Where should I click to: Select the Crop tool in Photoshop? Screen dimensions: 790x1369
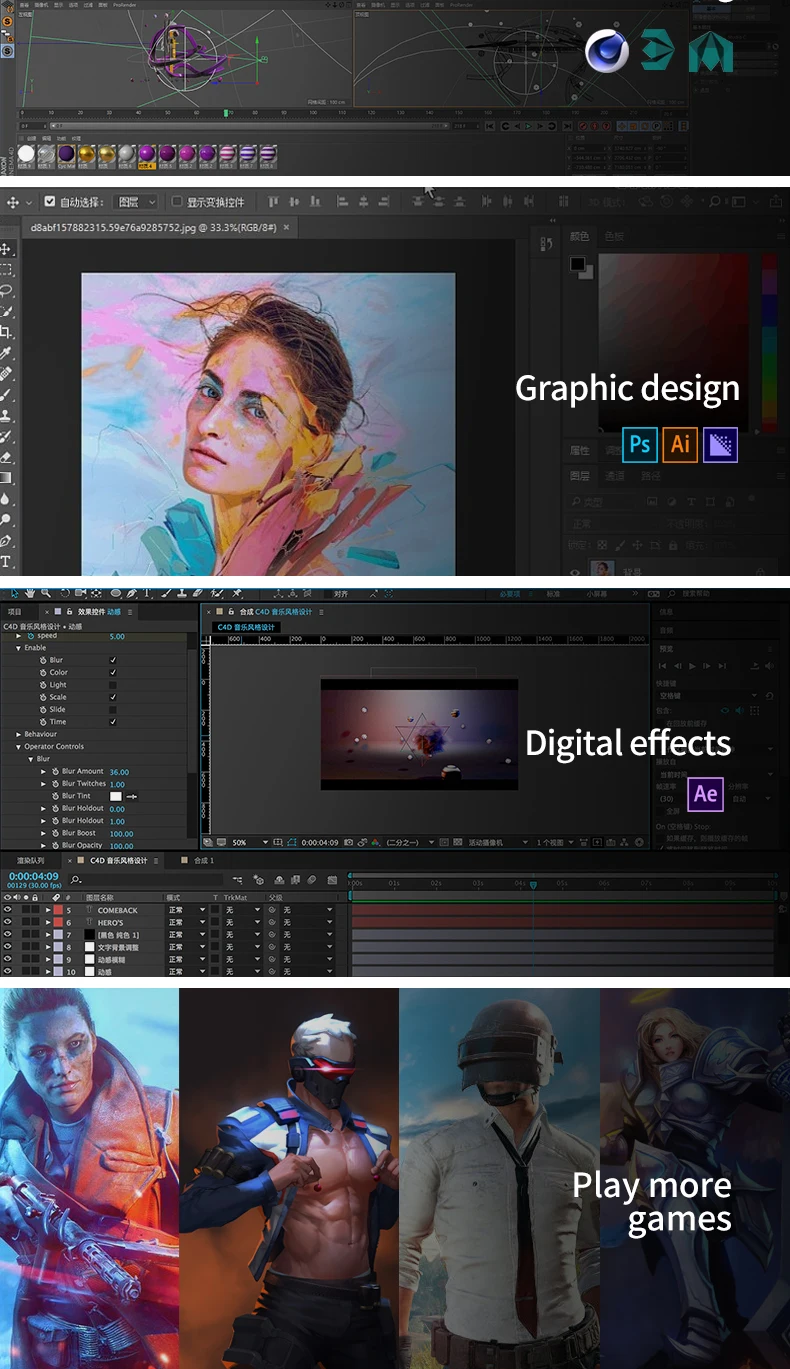click(x=6, y=332)
